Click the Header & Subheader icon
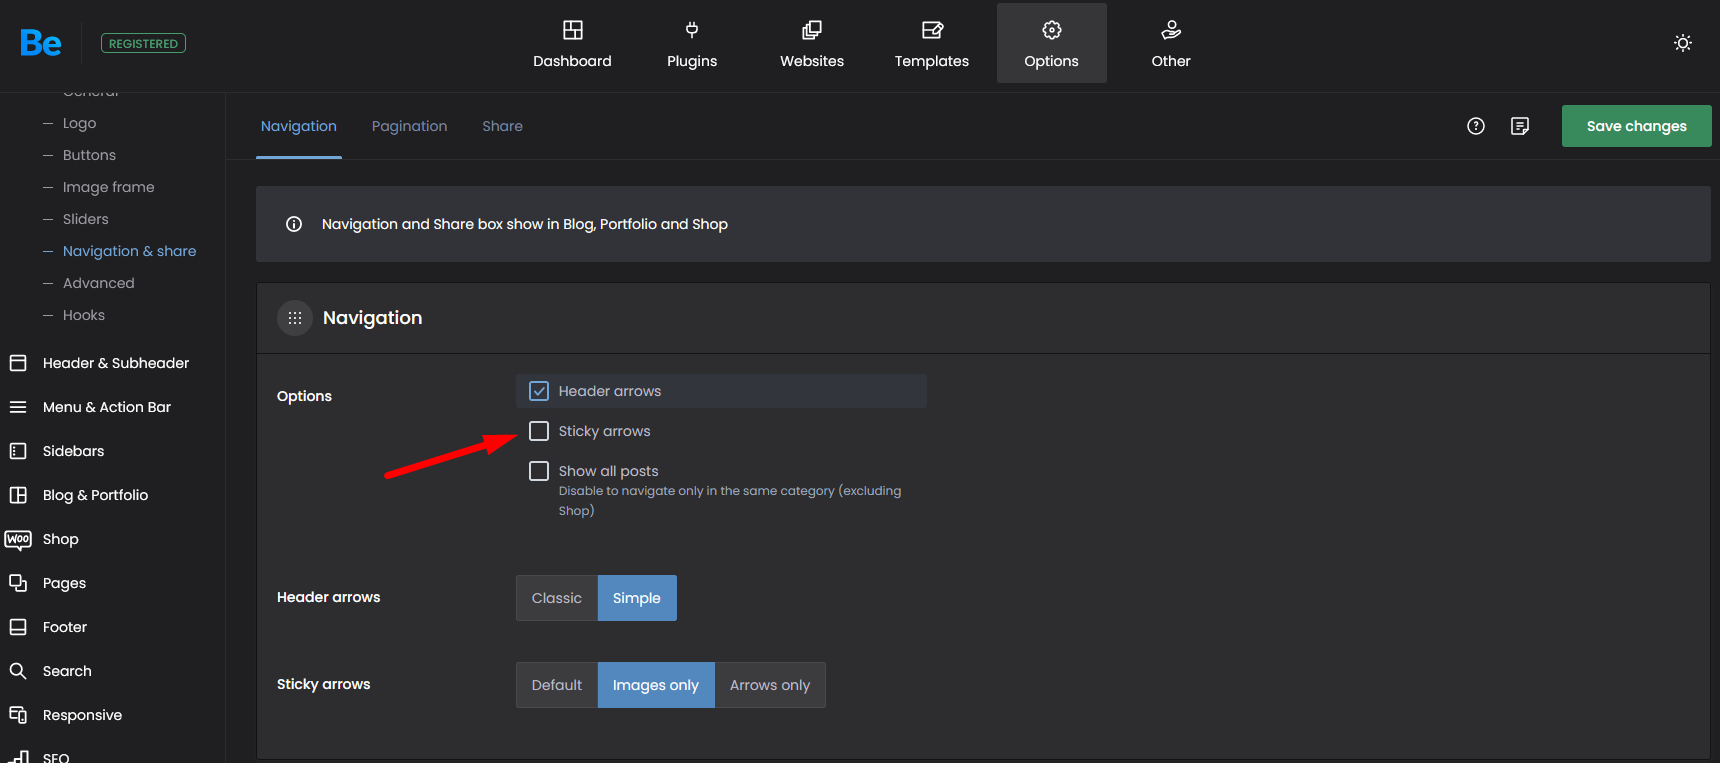 click(x=18, y=363)
